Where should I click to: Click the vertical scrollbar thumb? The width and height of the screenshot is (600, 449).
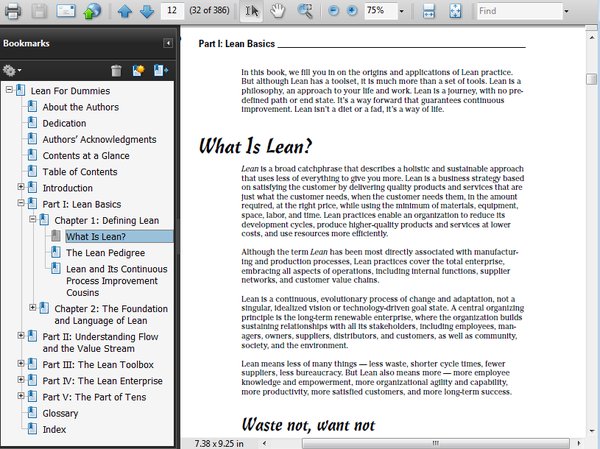tap(591, 79)
